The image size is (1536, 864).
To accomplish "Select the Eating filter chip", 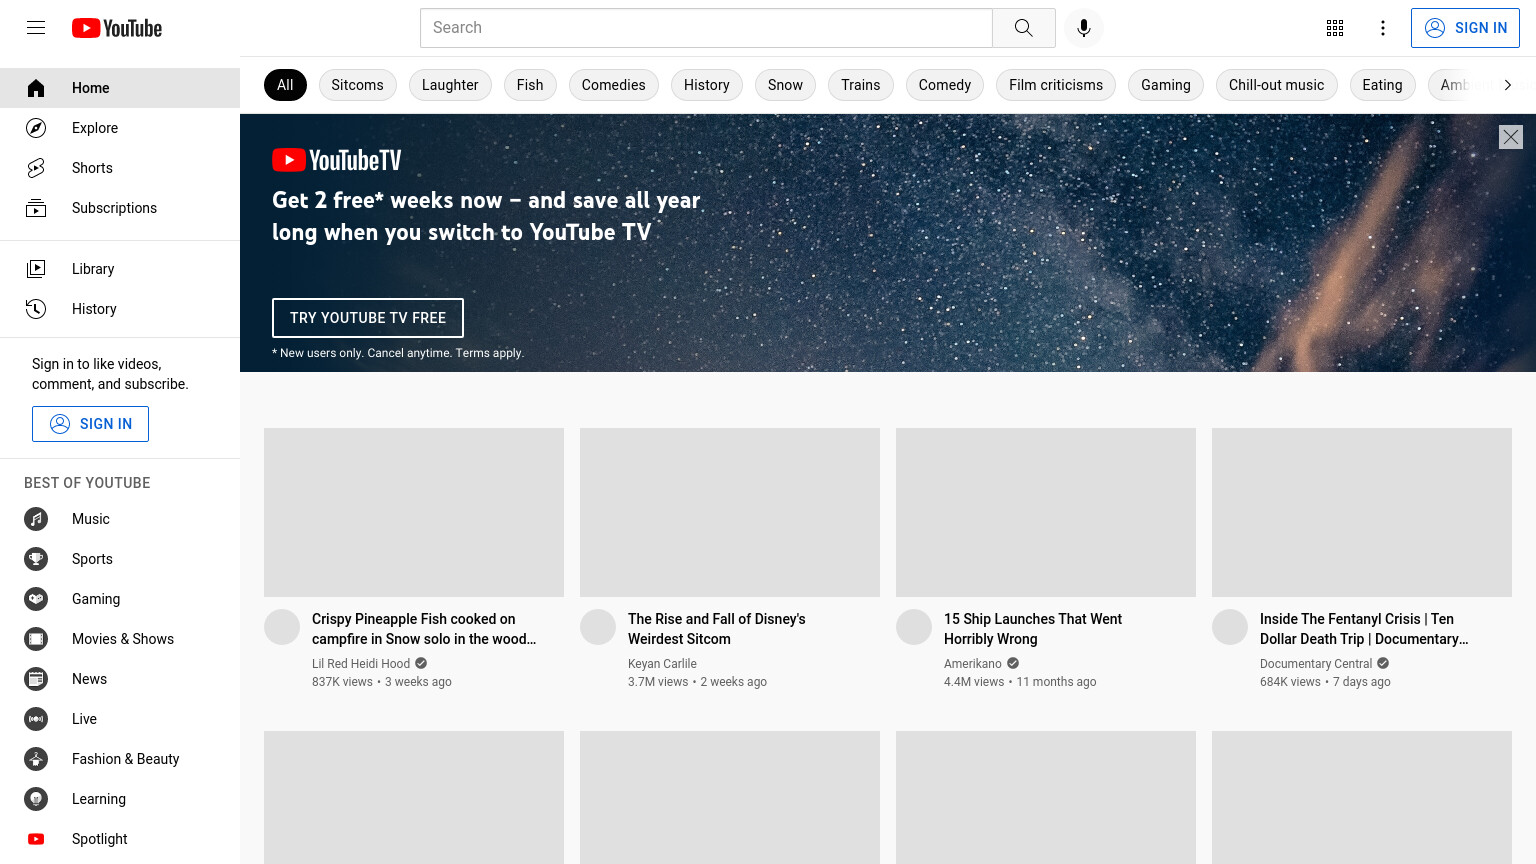I will point(1382,85).
